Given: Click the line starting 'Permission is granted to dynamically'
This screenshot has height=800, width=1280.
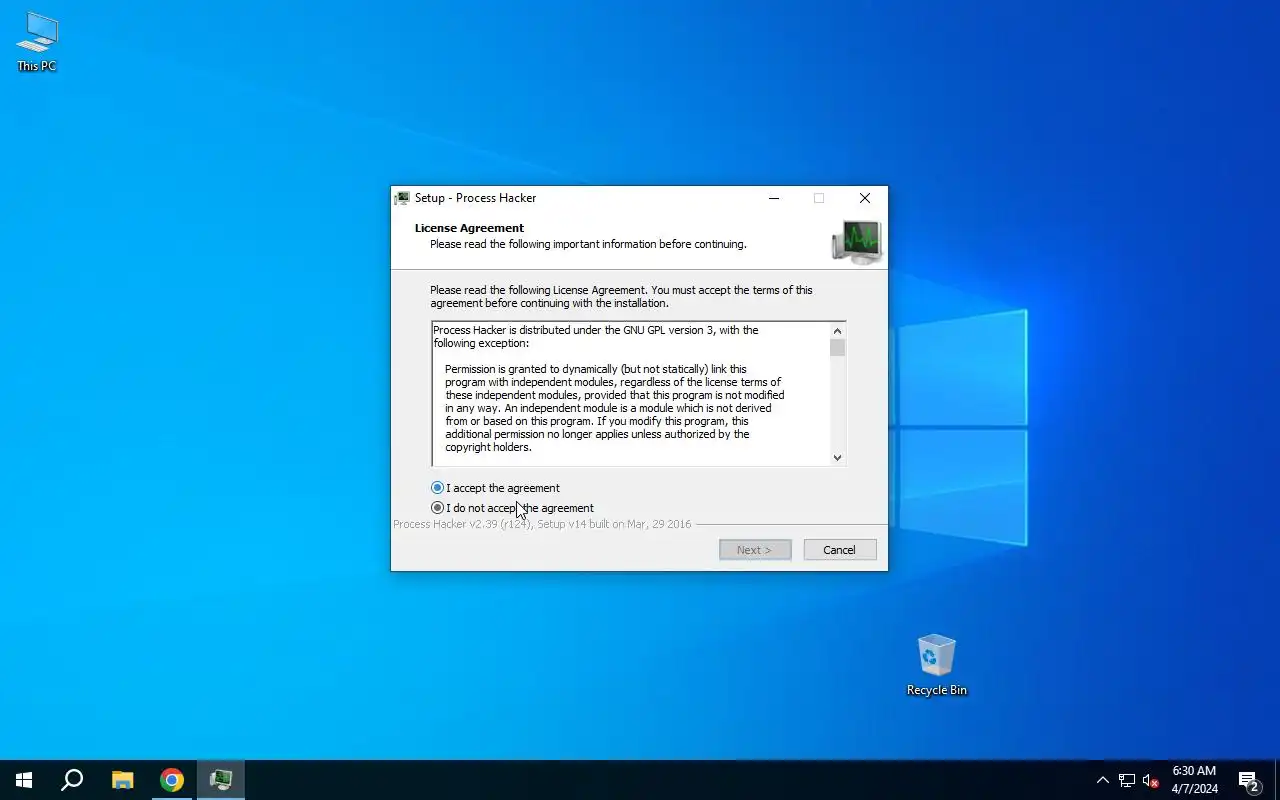Looking at the screenshot, I should point(596,369).
